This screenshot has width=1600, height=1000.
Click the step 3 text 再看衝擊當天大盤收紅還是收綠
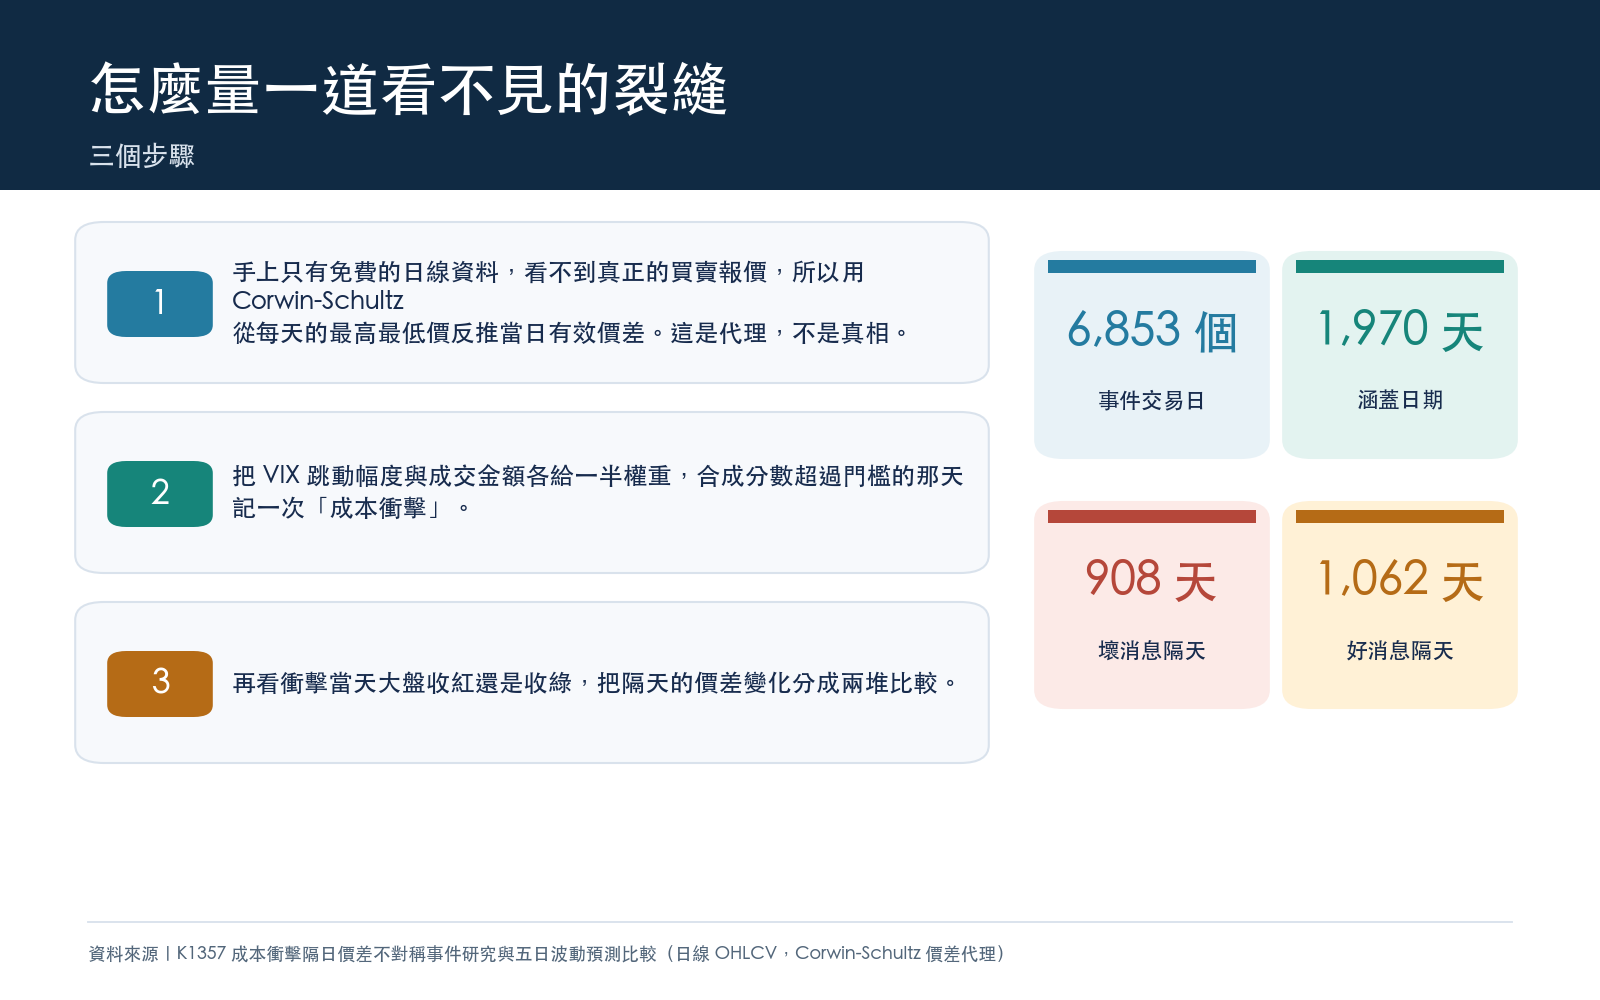tap(595, 683)
